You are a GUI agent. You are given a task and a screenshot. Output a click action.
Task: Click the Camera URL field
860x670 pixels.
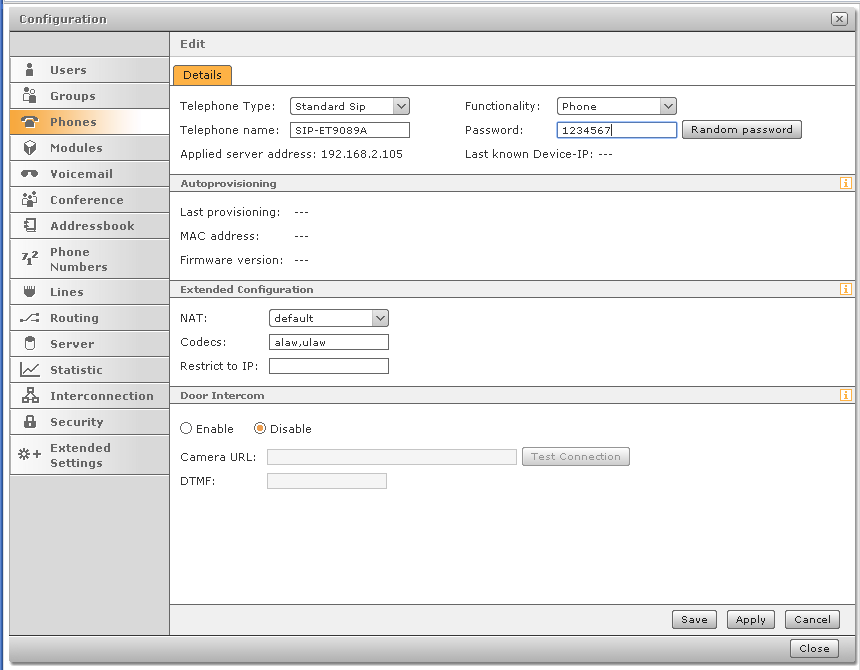pyautogui.click(x=392, y=457)
